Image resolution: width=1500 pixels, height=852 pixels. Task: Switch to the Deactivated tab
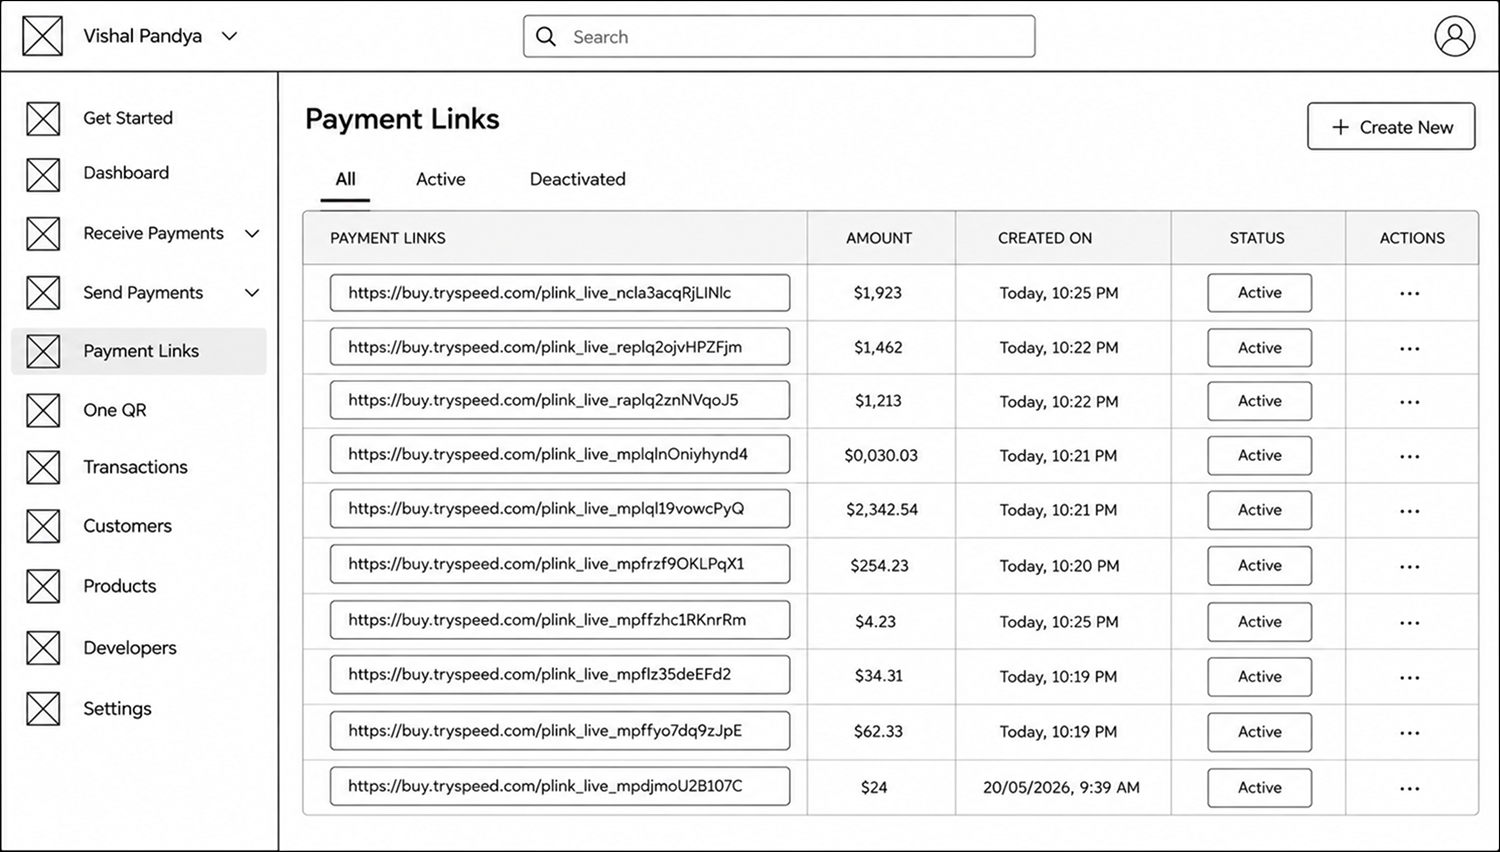tap(578, 179)
